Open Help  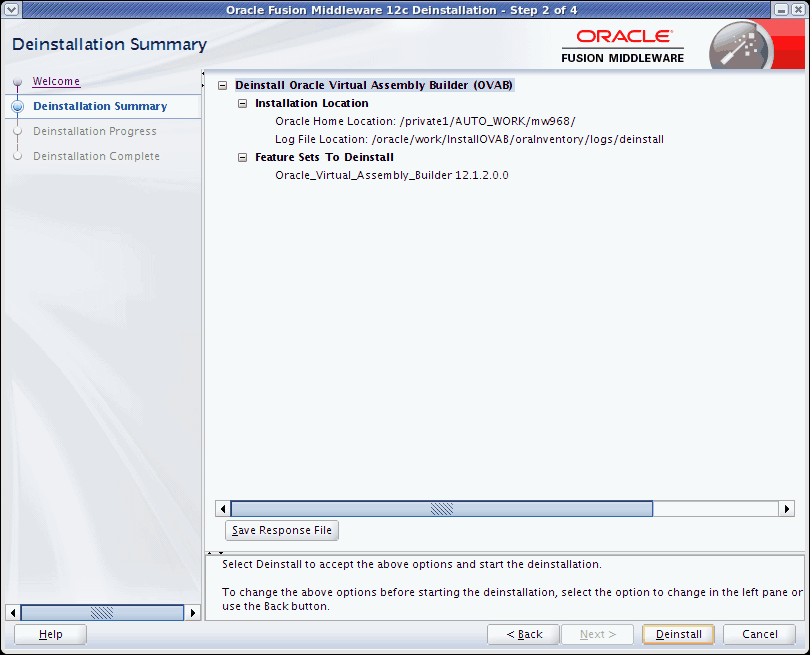pos(50,634)
